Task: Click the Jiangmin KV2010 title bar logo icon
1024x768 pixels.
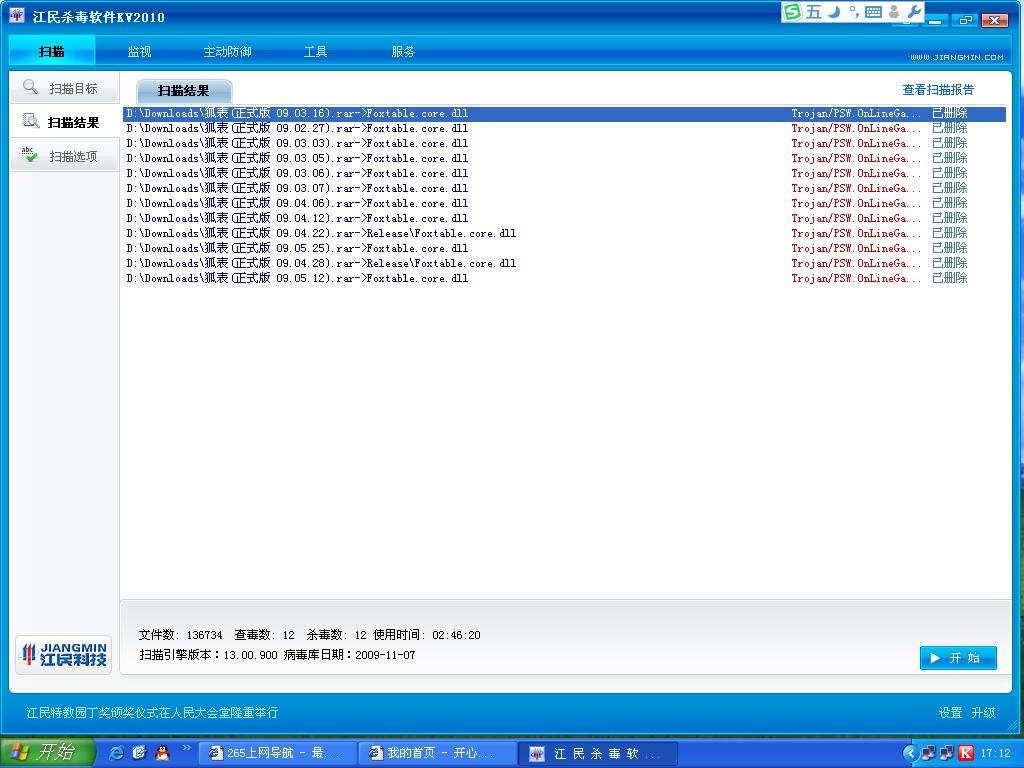Action: (16, 15)
